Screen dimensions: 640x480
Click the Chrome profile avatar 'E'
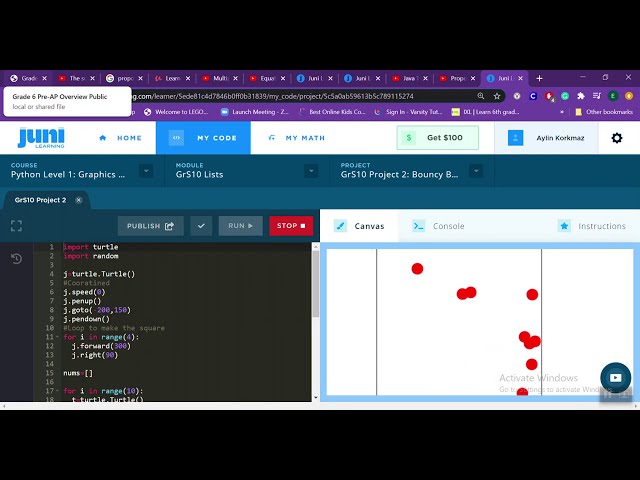(613, 96)
